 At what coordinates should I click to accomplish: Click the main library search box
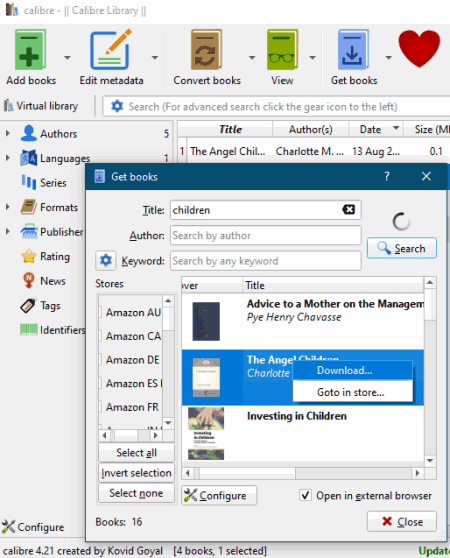point(277,106)
